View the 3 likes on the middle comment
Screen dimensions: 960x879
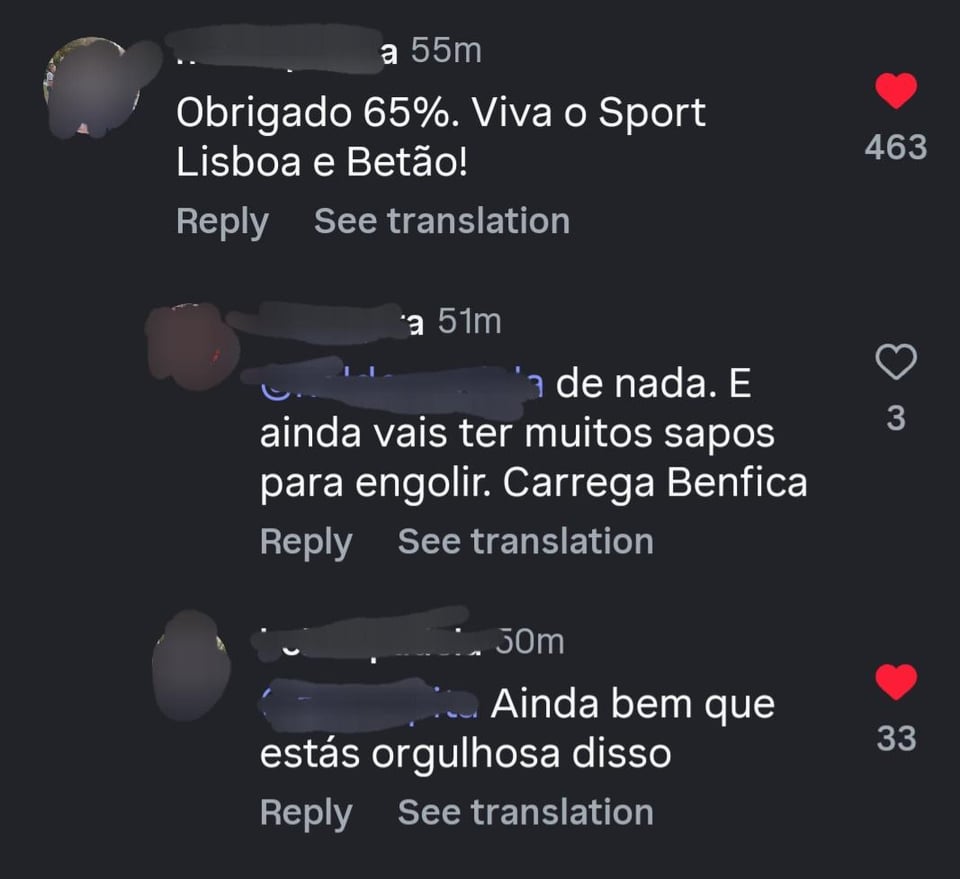[896, 418]
